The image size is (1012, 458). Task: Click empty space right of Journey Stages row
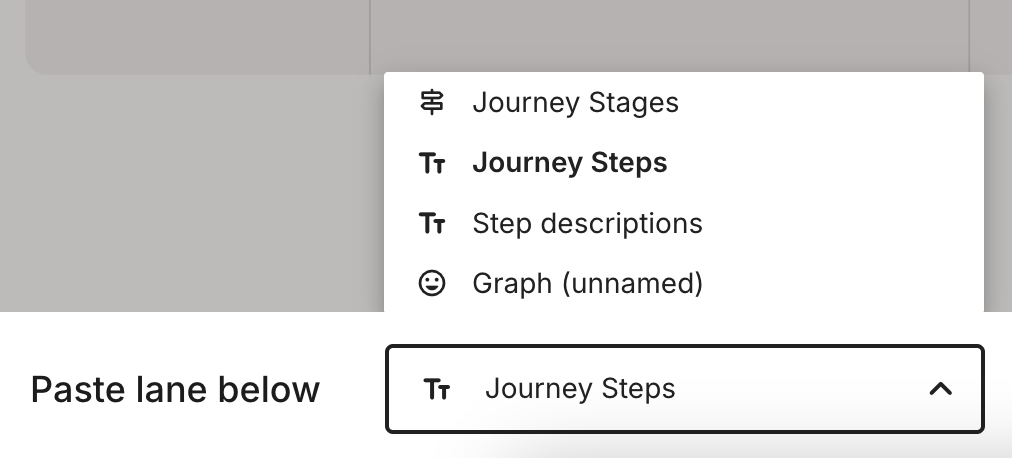pos(850,102)
